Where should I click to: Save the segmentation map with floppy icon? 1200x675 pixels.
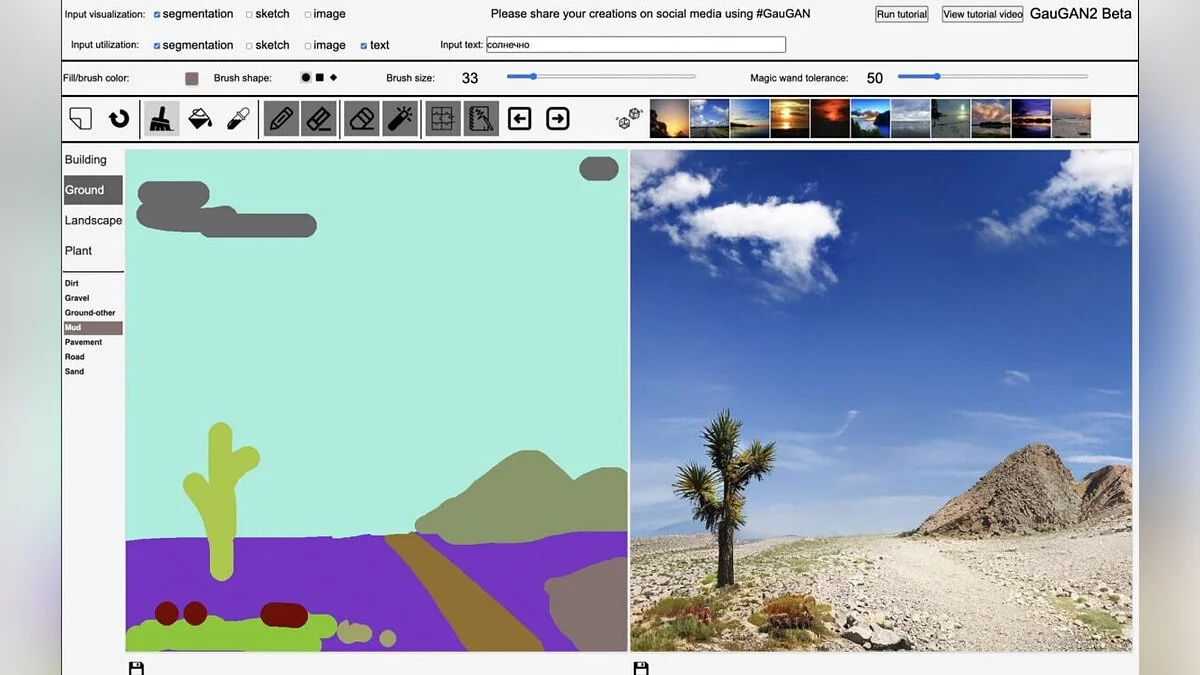tap(137, 668)
